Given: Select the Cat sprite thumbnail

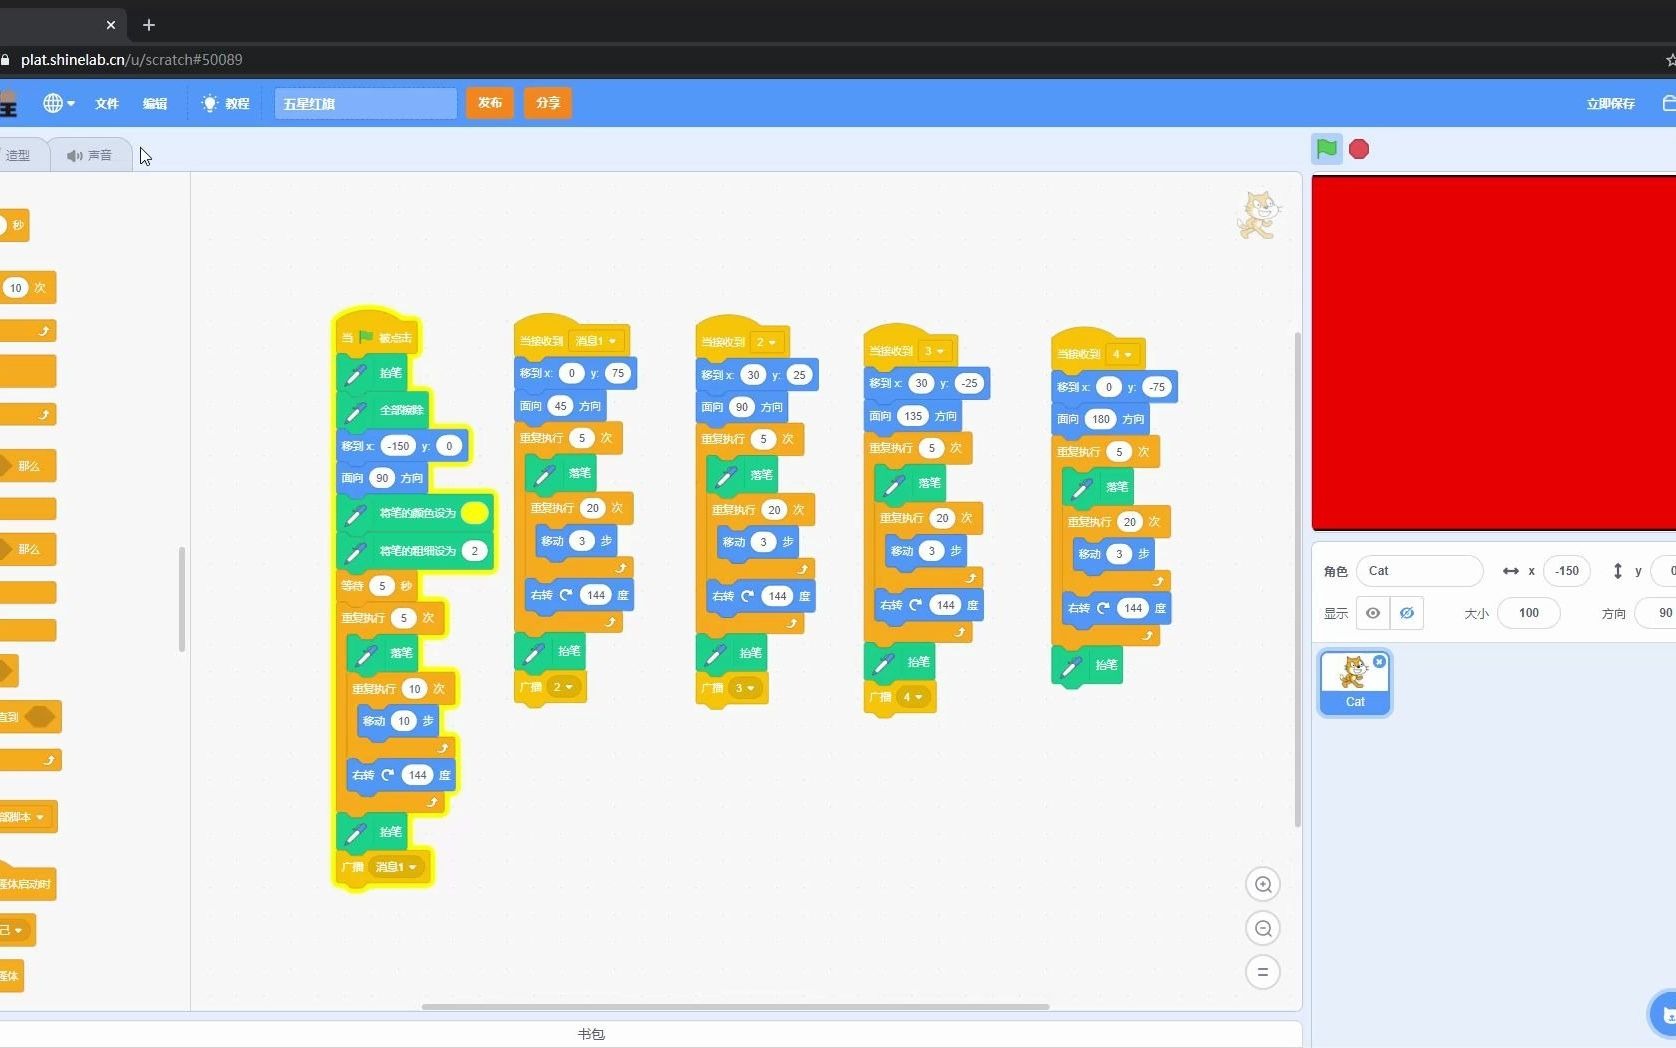Looking at the screenshot, I should (1354, 682).
